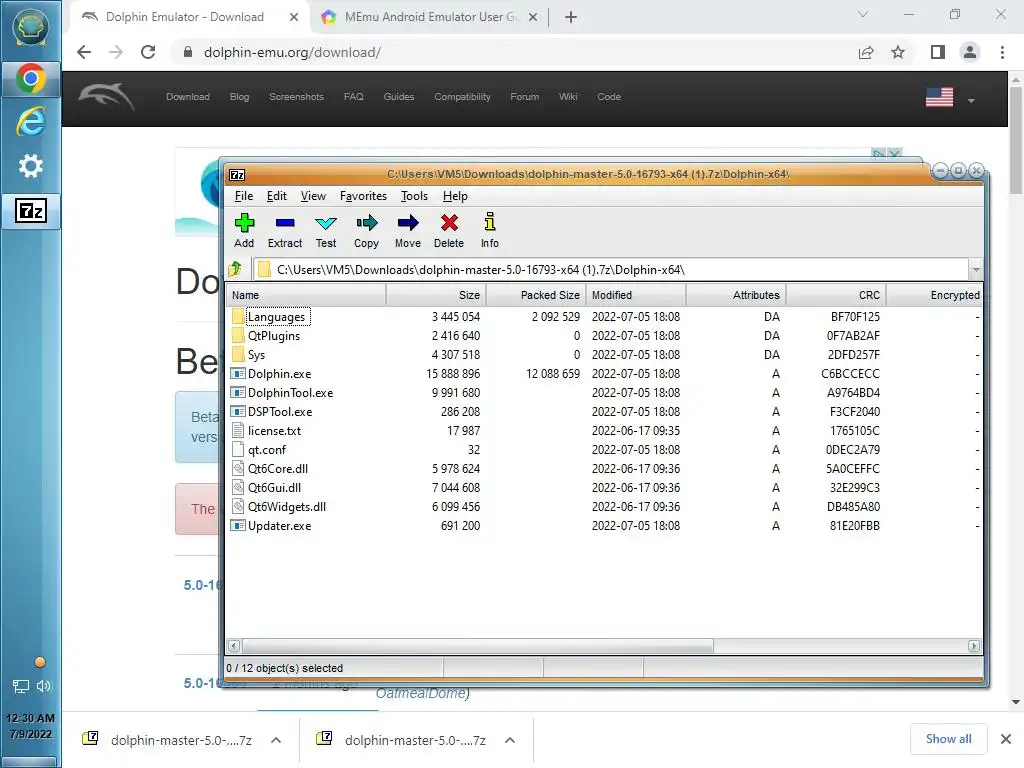Click the Extract toolbar icon
Screen dimensions: 1024x768
[285, 231]
